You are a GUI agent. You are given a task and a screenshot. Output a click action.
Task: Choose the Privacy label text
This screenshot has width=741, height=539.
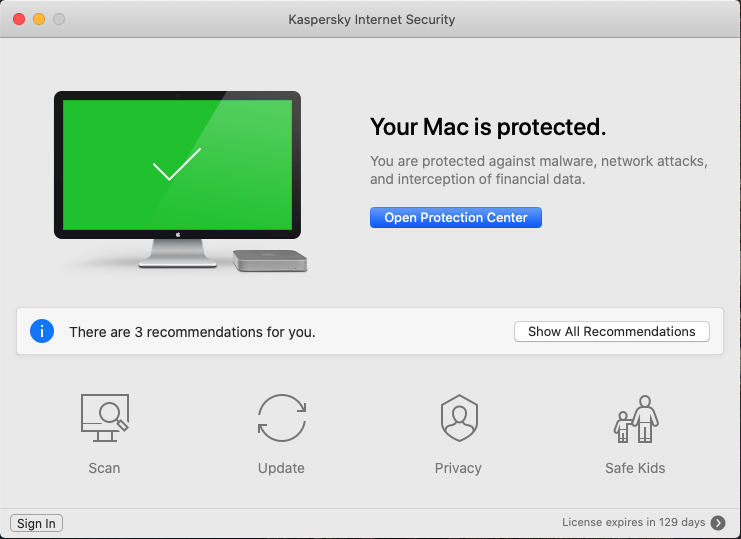click(458, 468)
